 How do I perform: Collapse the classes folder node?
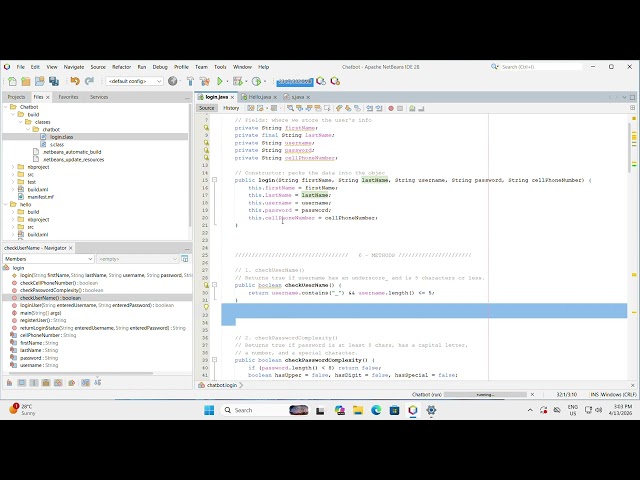pos(20,122)
